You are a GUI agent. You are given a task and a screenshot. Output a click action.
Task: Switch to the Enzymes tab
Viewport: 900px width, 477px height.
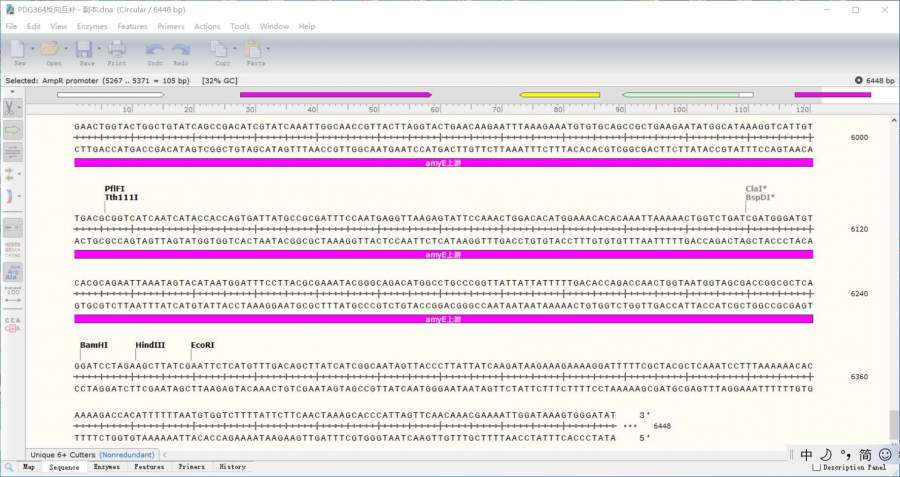(107, 467)
